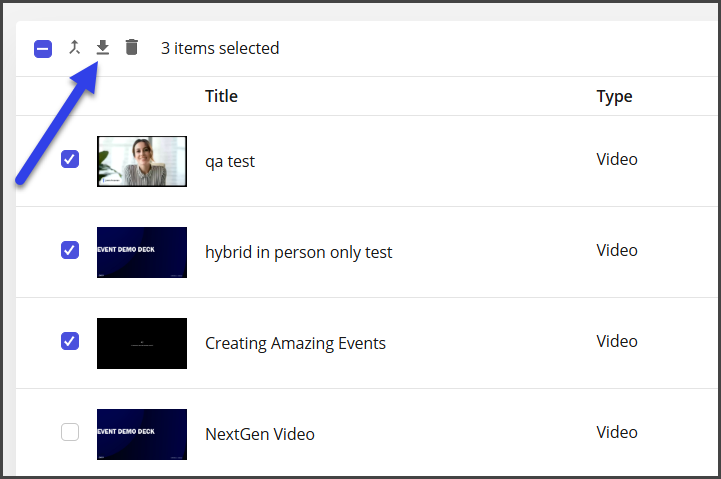Uncheck the hybrid in person only test checkbox
721x479 pixels.
(70, 250)
